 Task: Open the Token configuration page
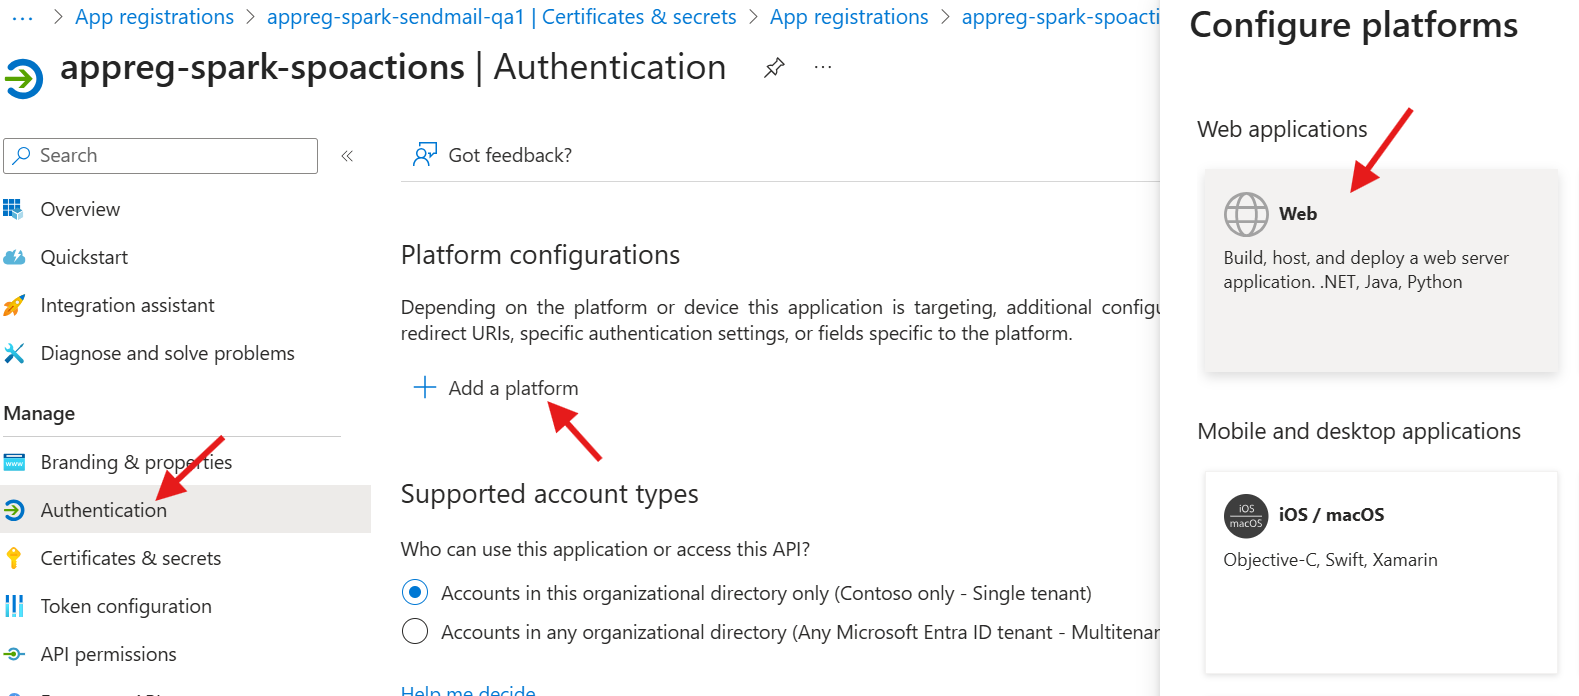click(126, 606)
